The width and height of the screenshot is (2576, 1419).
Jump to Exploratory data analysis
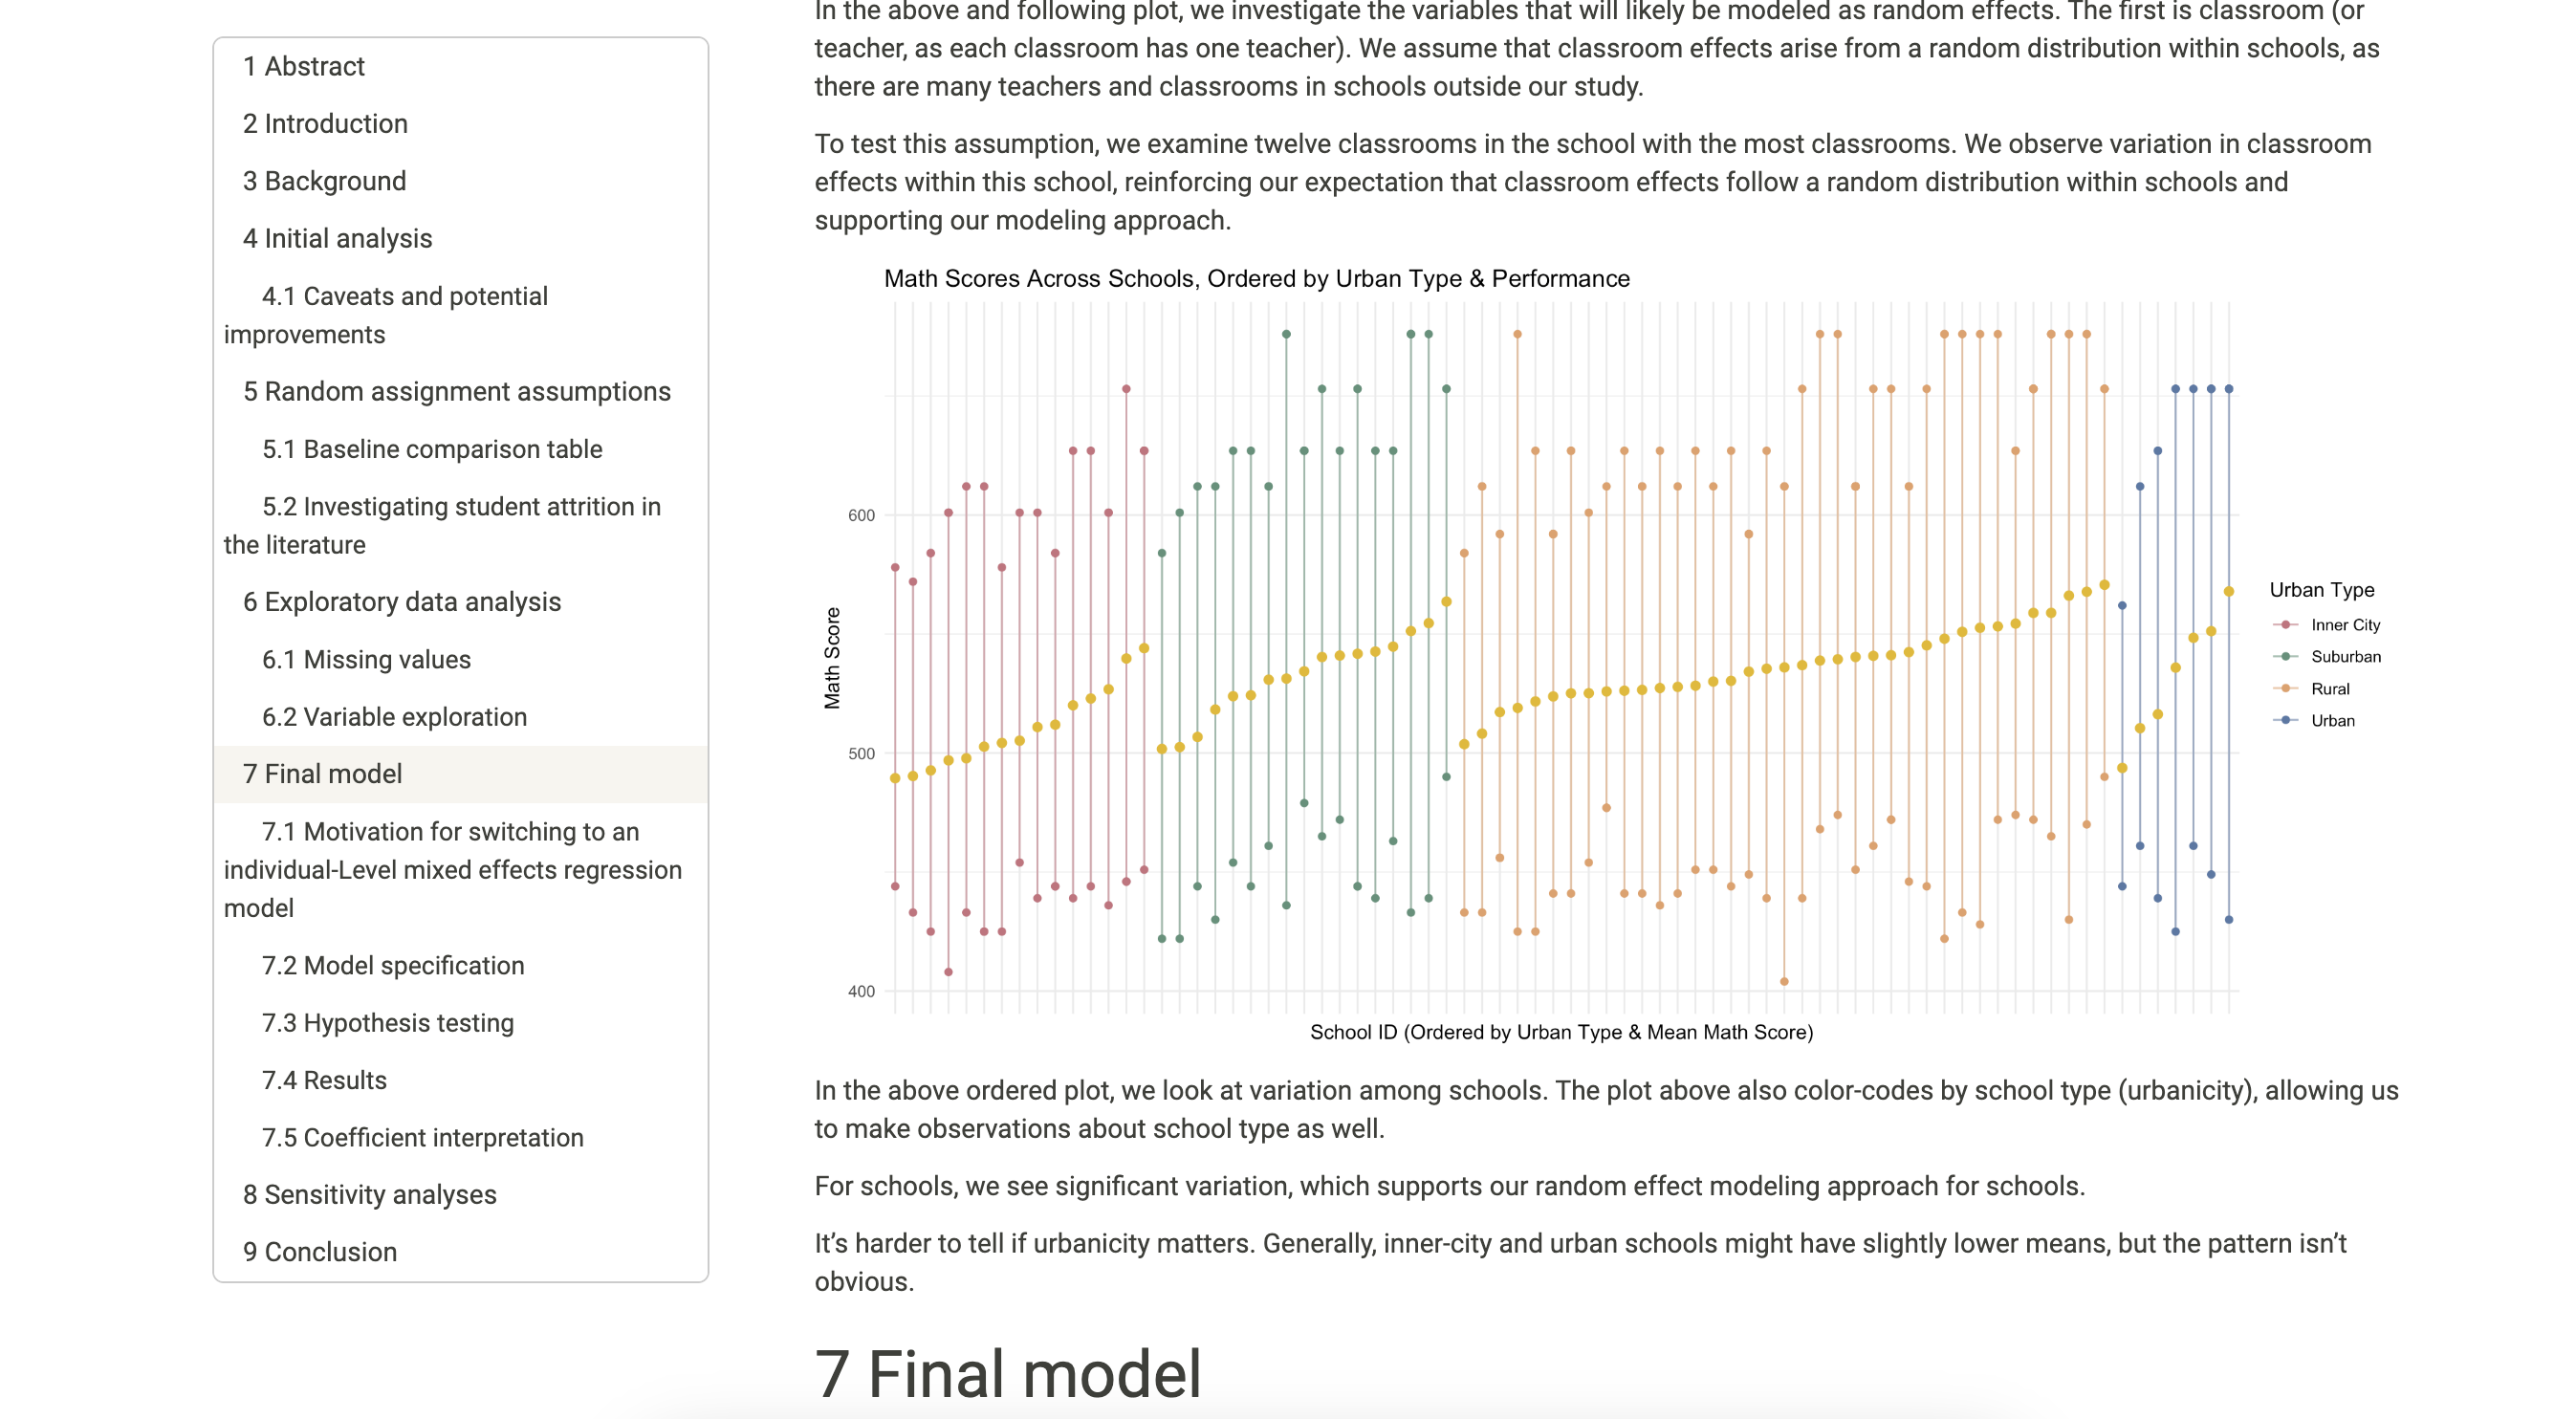(x=401, y=602)
